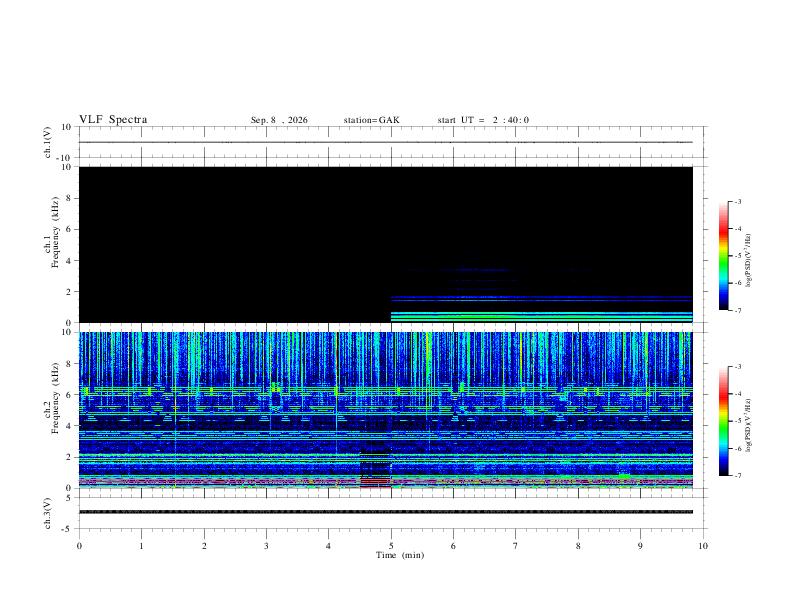Click the VLF Spectra title text
Screen dimensions: 792x612
click(113, 120)
